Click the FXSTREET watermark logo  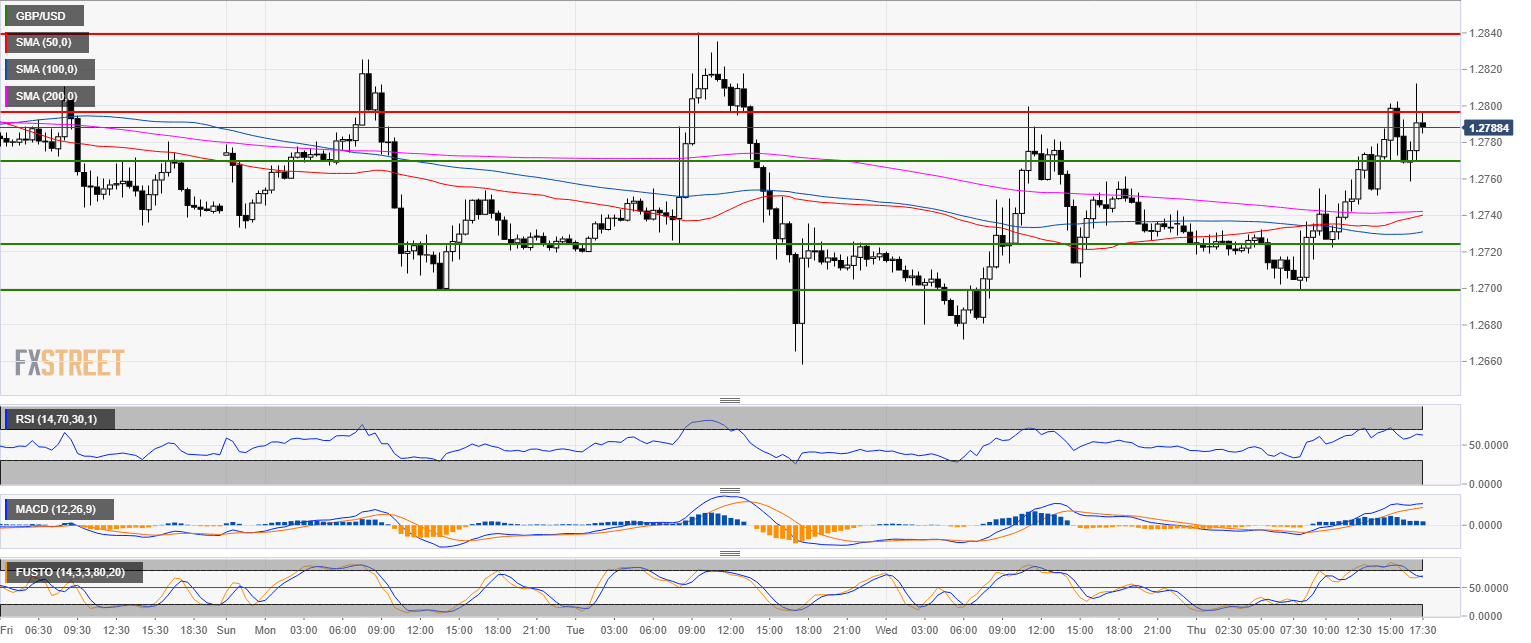click(70, 362)
